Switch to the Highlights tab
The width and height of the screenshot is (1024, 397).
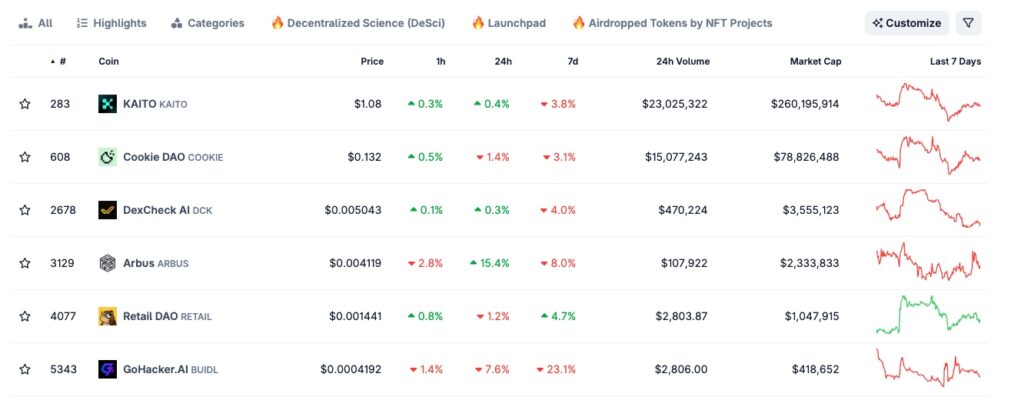[x=112, y=23]
